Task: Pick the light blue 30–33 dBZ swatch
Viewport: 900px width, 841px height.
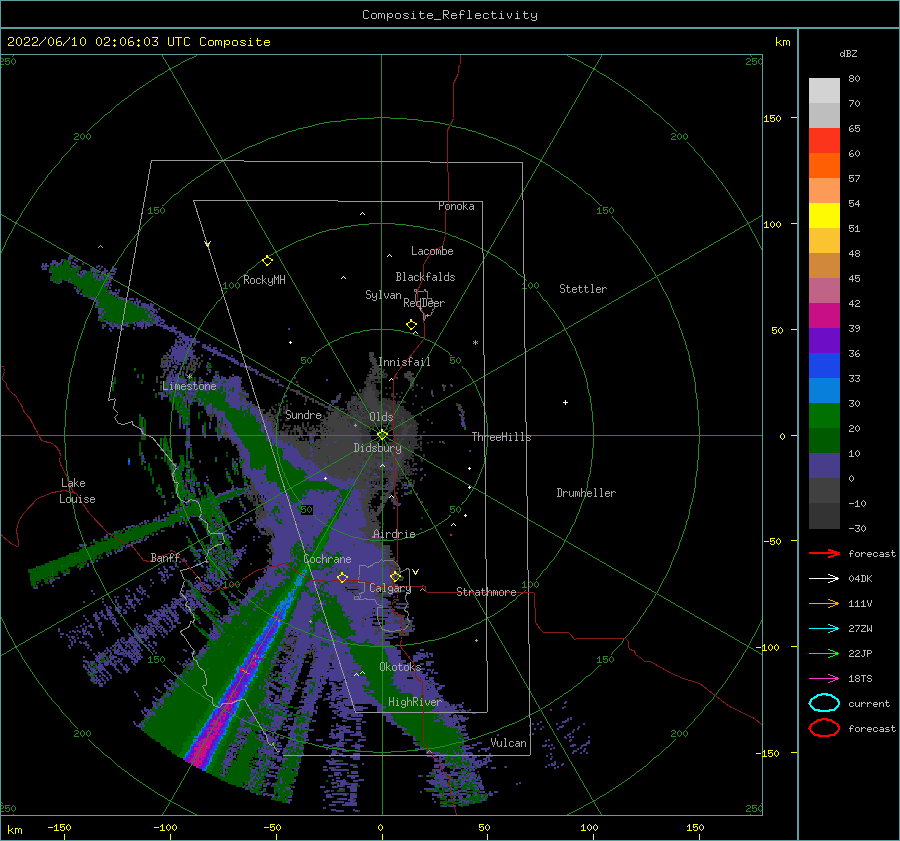Action: (824, 391)
